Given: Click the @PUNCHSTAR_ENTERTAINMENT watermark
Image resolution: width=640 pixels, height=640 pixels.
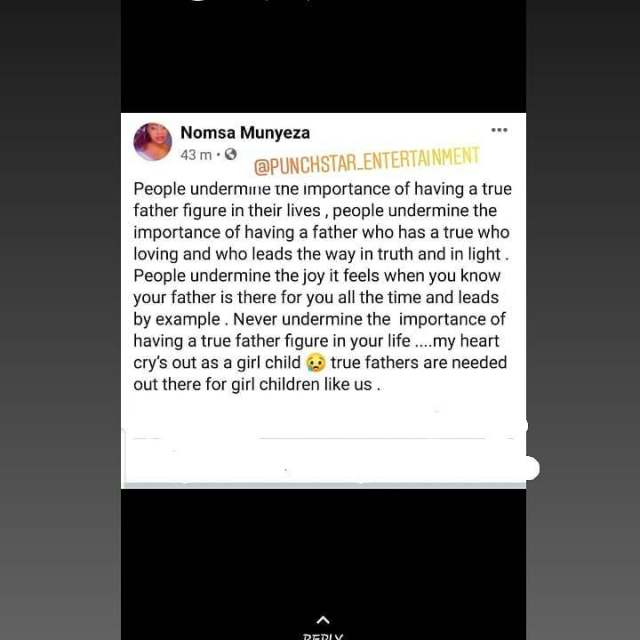Looking at the screenshot, I should [367, 161].
